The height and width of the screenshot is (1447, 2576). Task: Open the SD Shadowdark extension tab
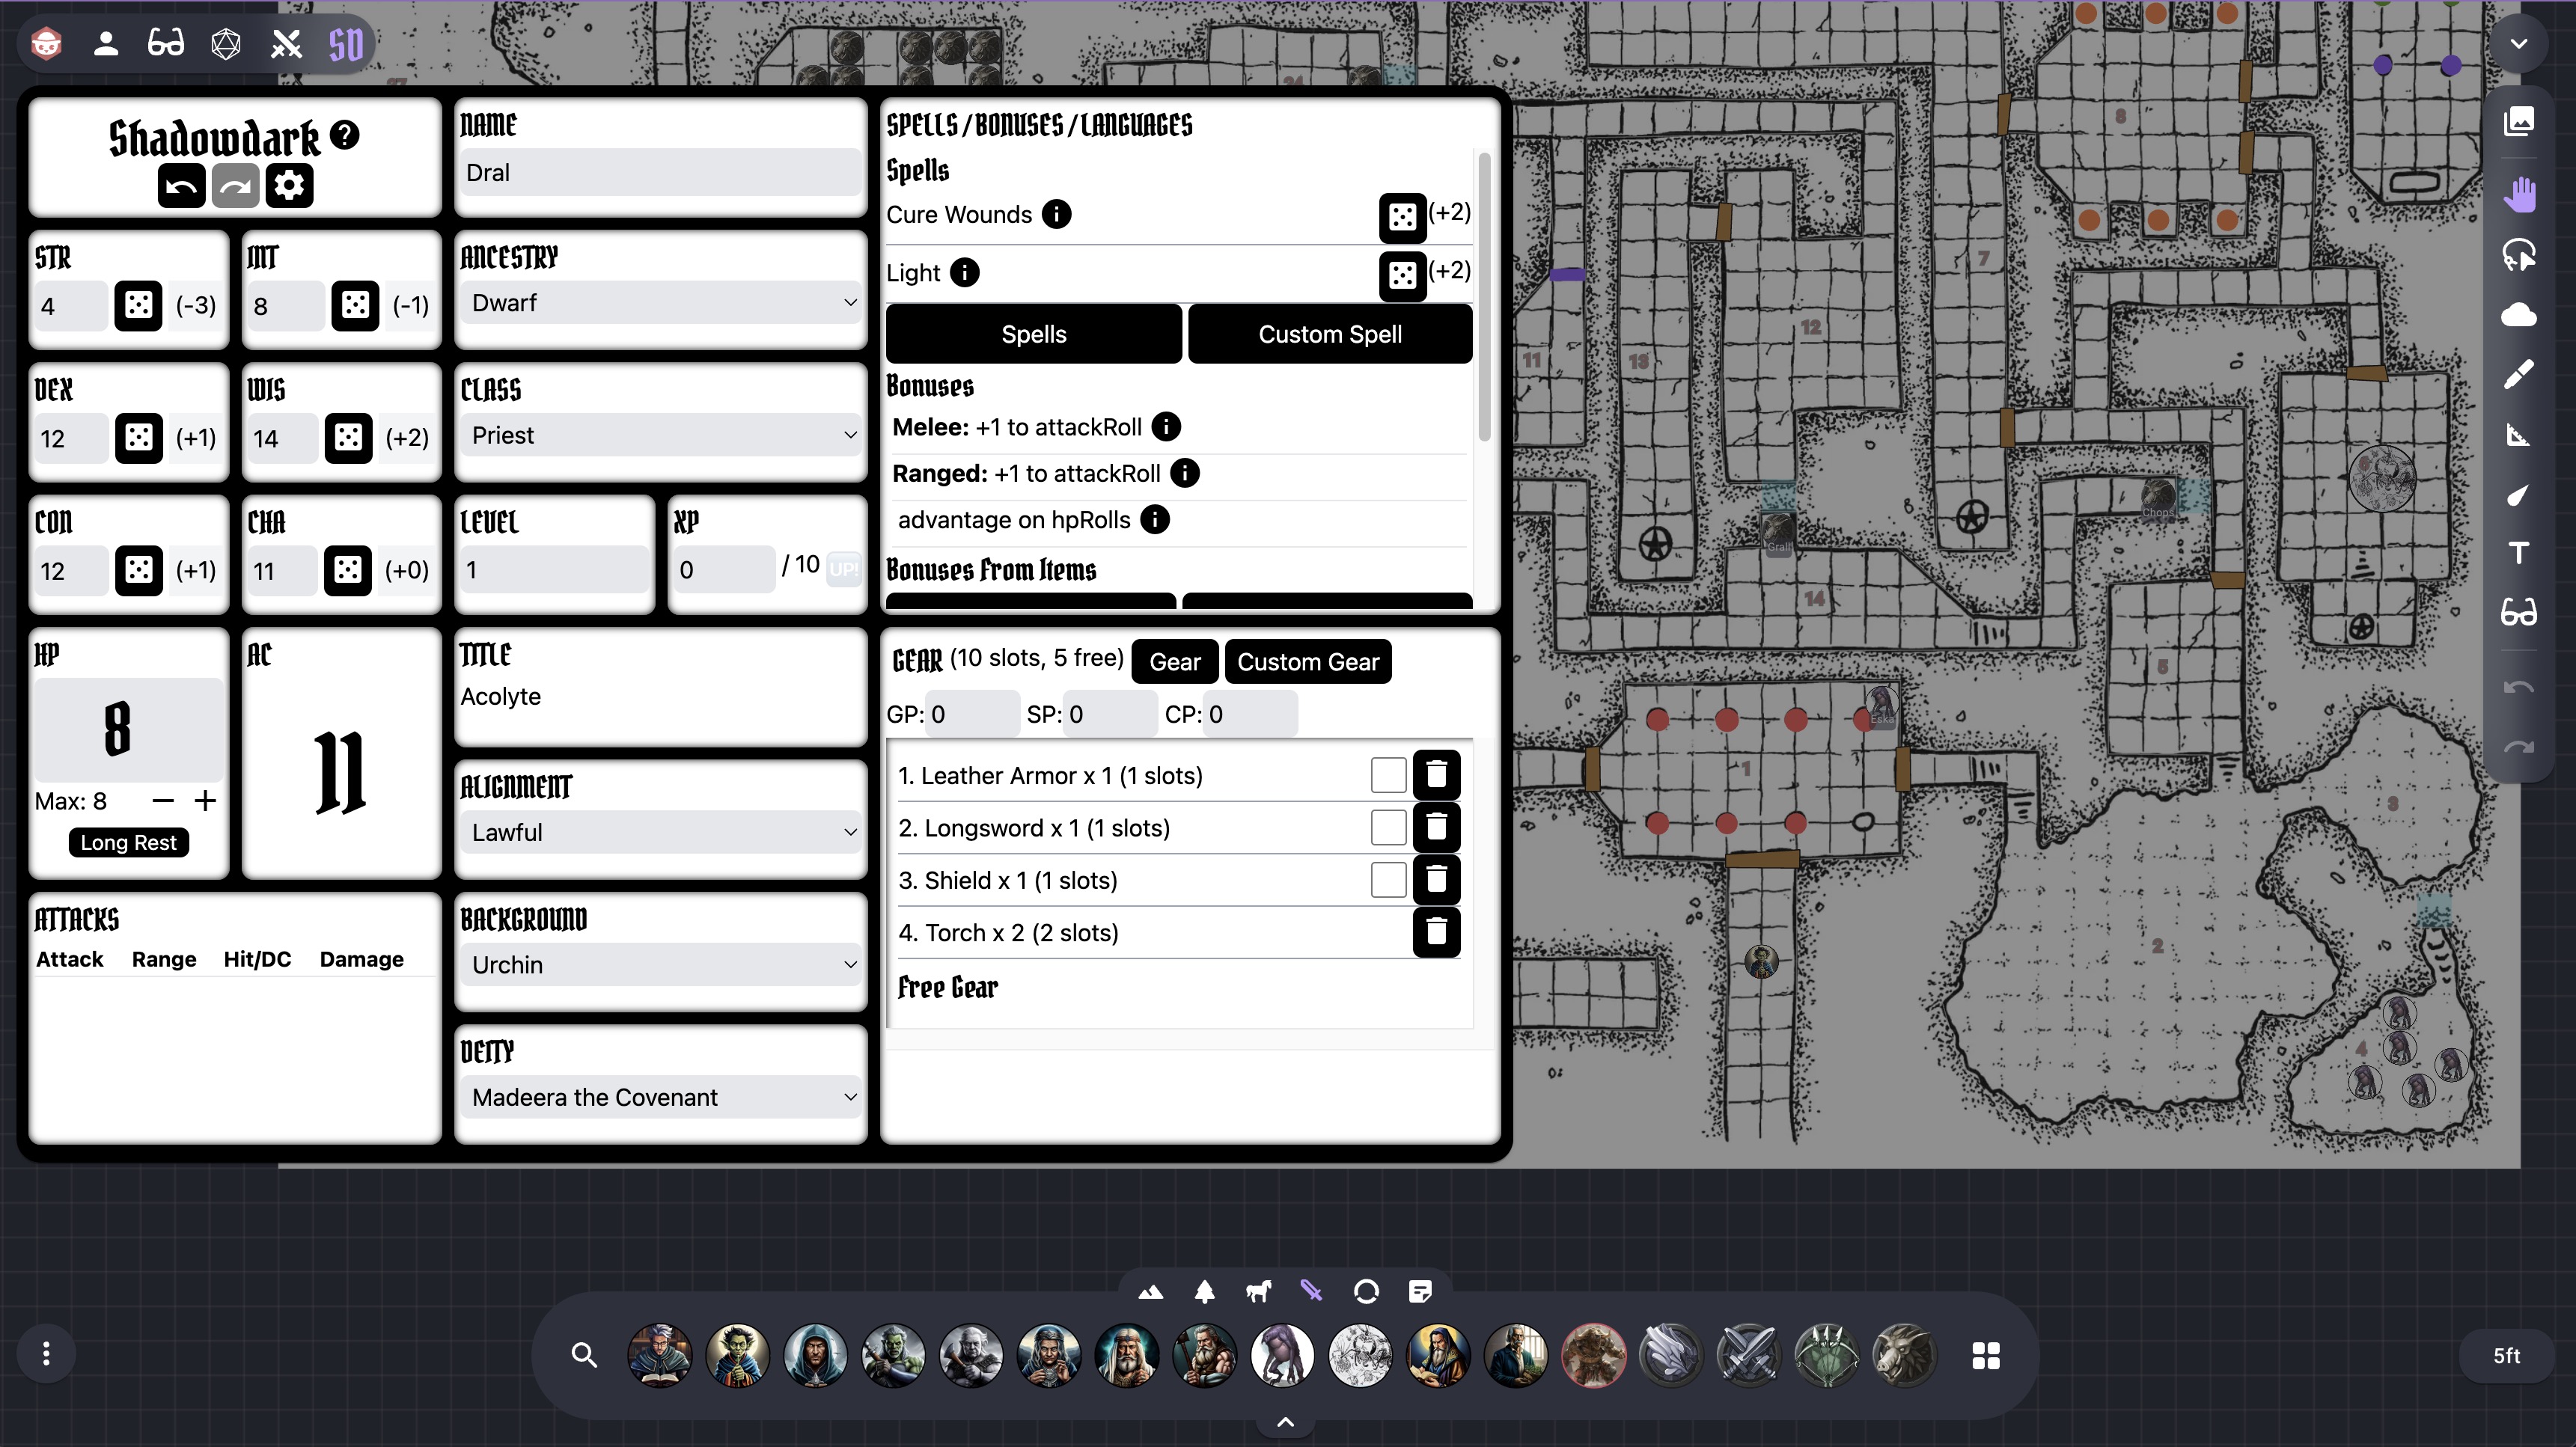(346, 44)
